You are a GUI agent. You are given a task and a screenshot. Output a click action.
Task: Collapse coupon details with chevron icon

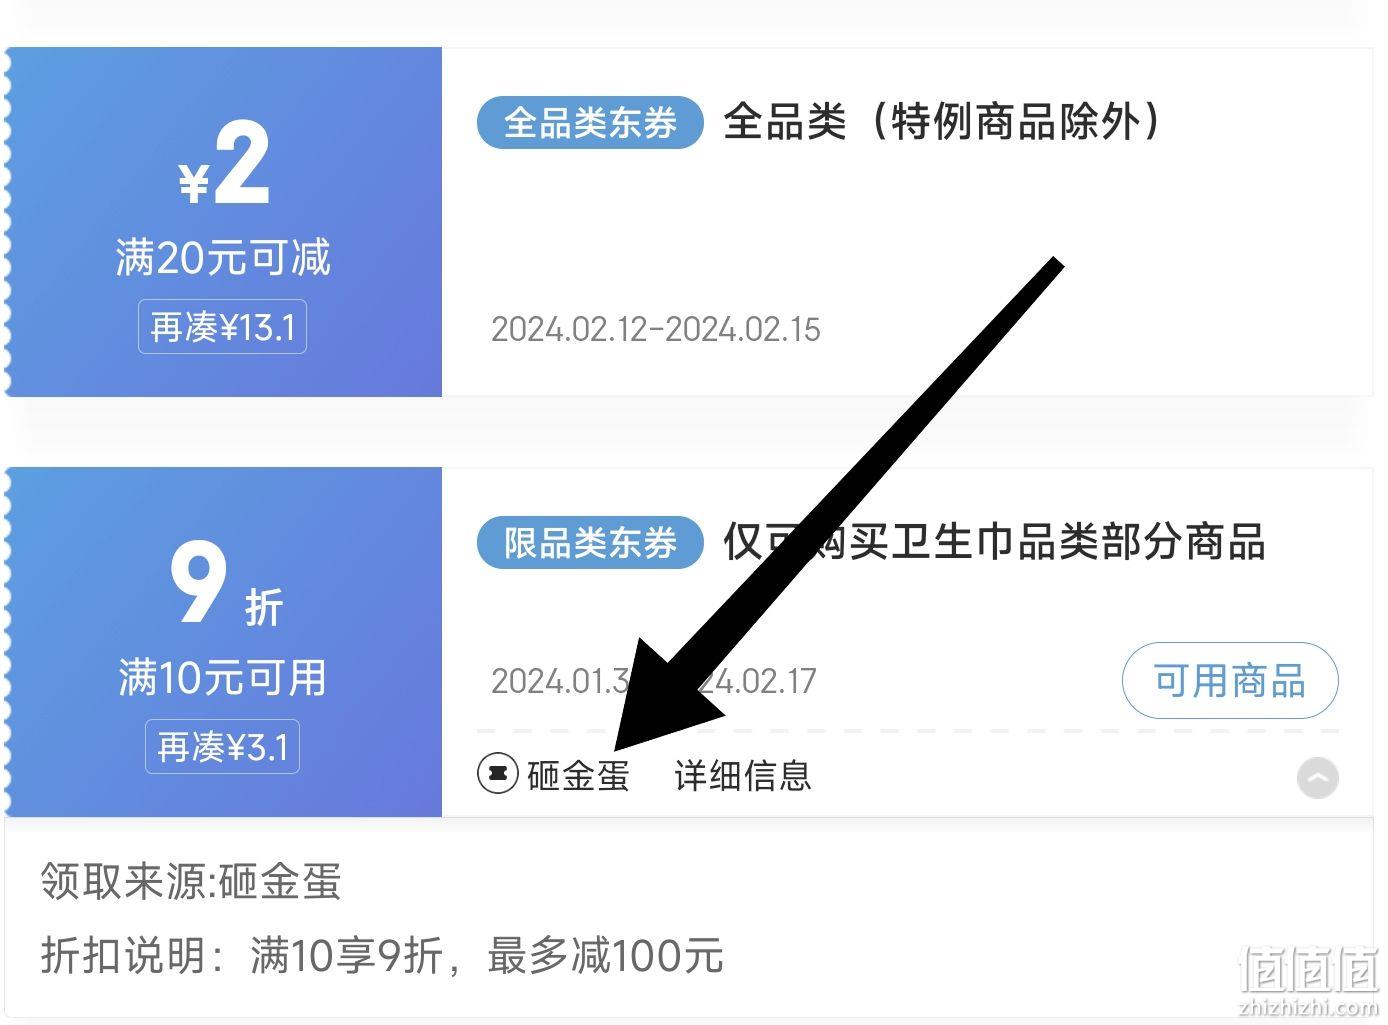click(x=1317, y=777)
